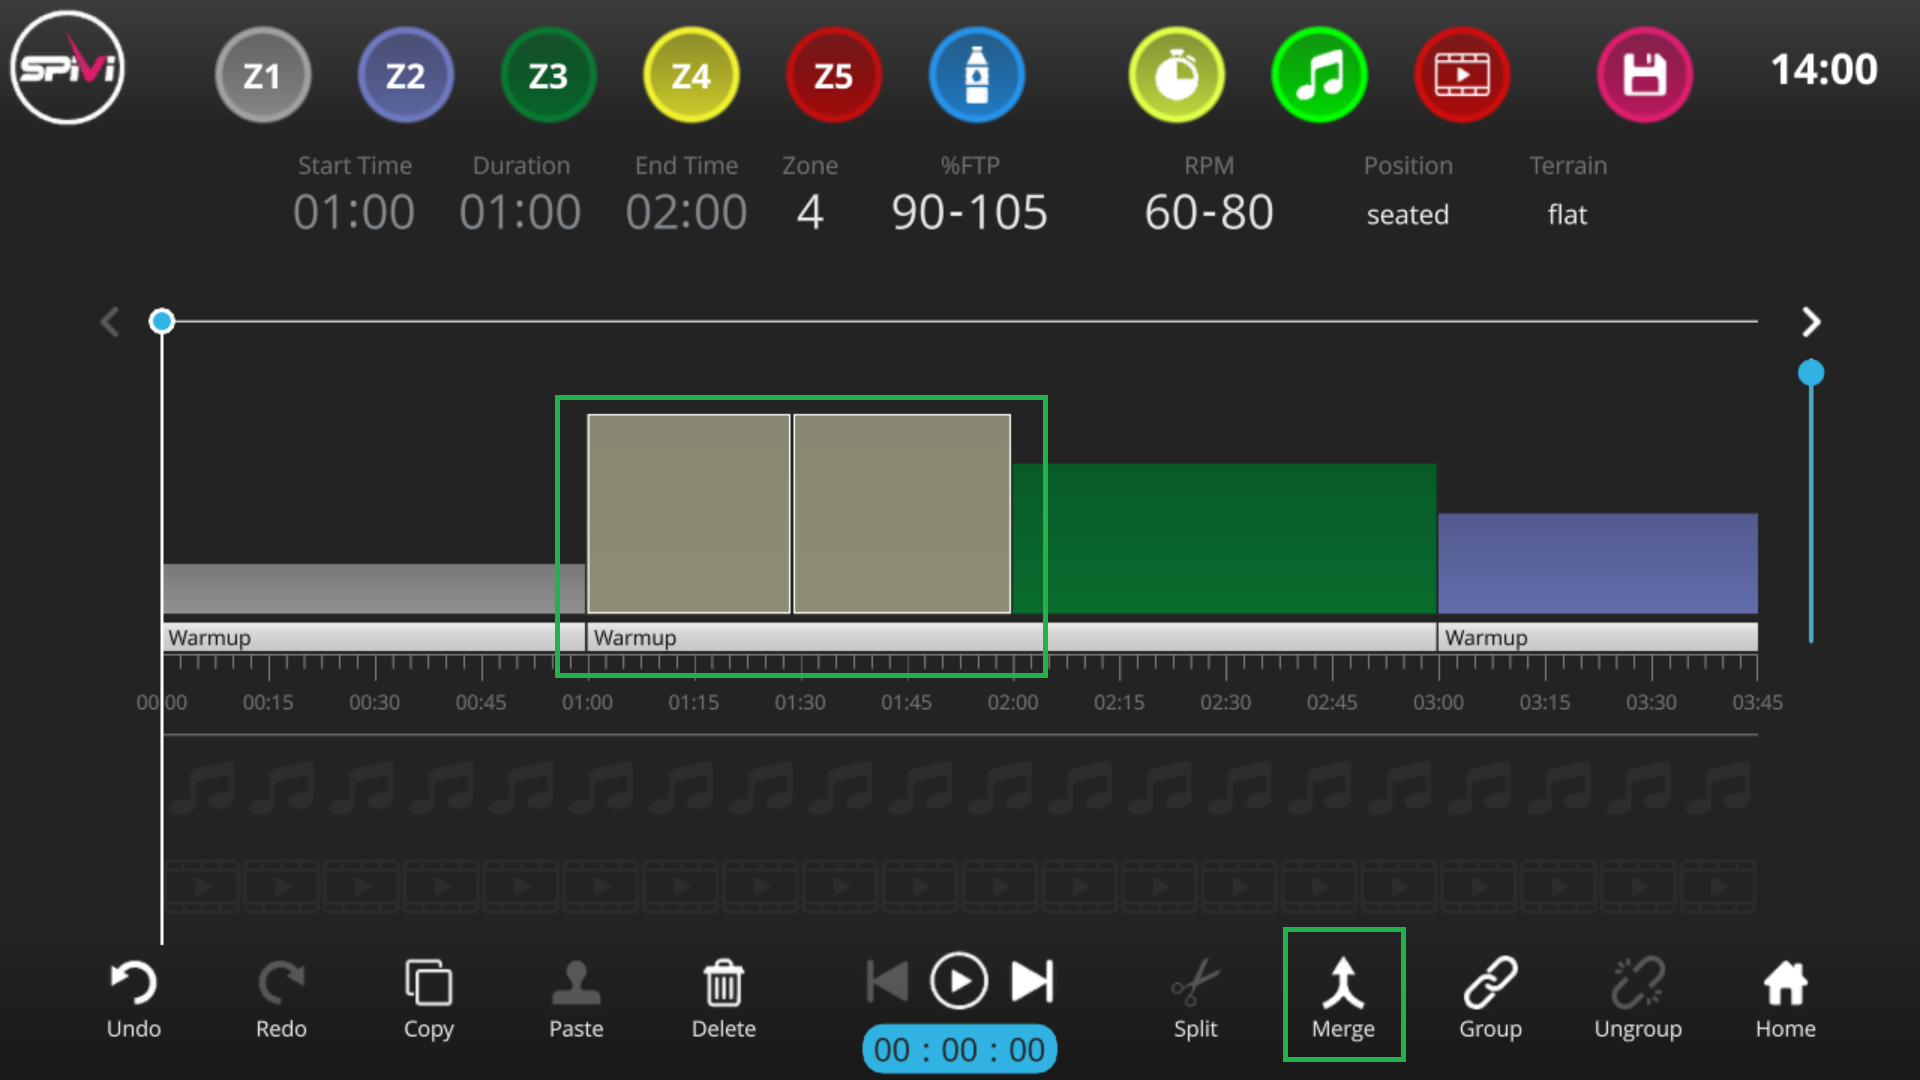Click the Undo button
The height and width of the screenshot is (1080, 1920).
point(134,998)
